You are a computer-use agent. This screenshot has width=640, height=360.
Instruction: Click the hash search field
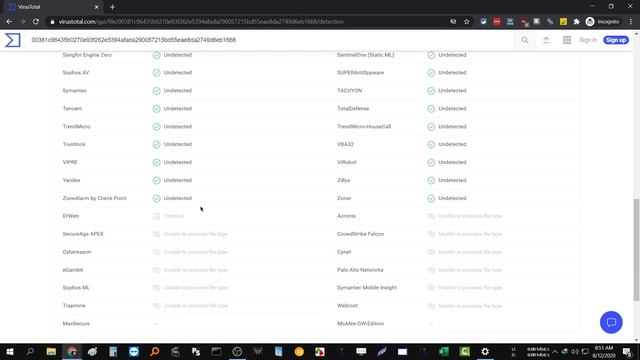coord(269,40)
